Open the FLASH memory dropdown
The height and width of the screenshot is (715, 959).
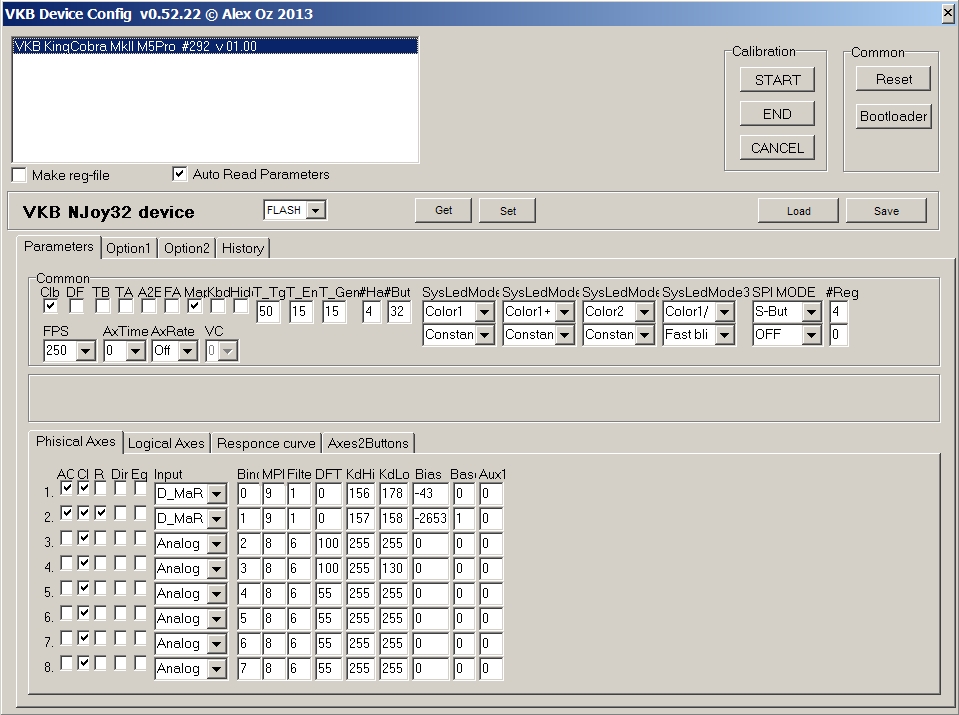point(316,210)
